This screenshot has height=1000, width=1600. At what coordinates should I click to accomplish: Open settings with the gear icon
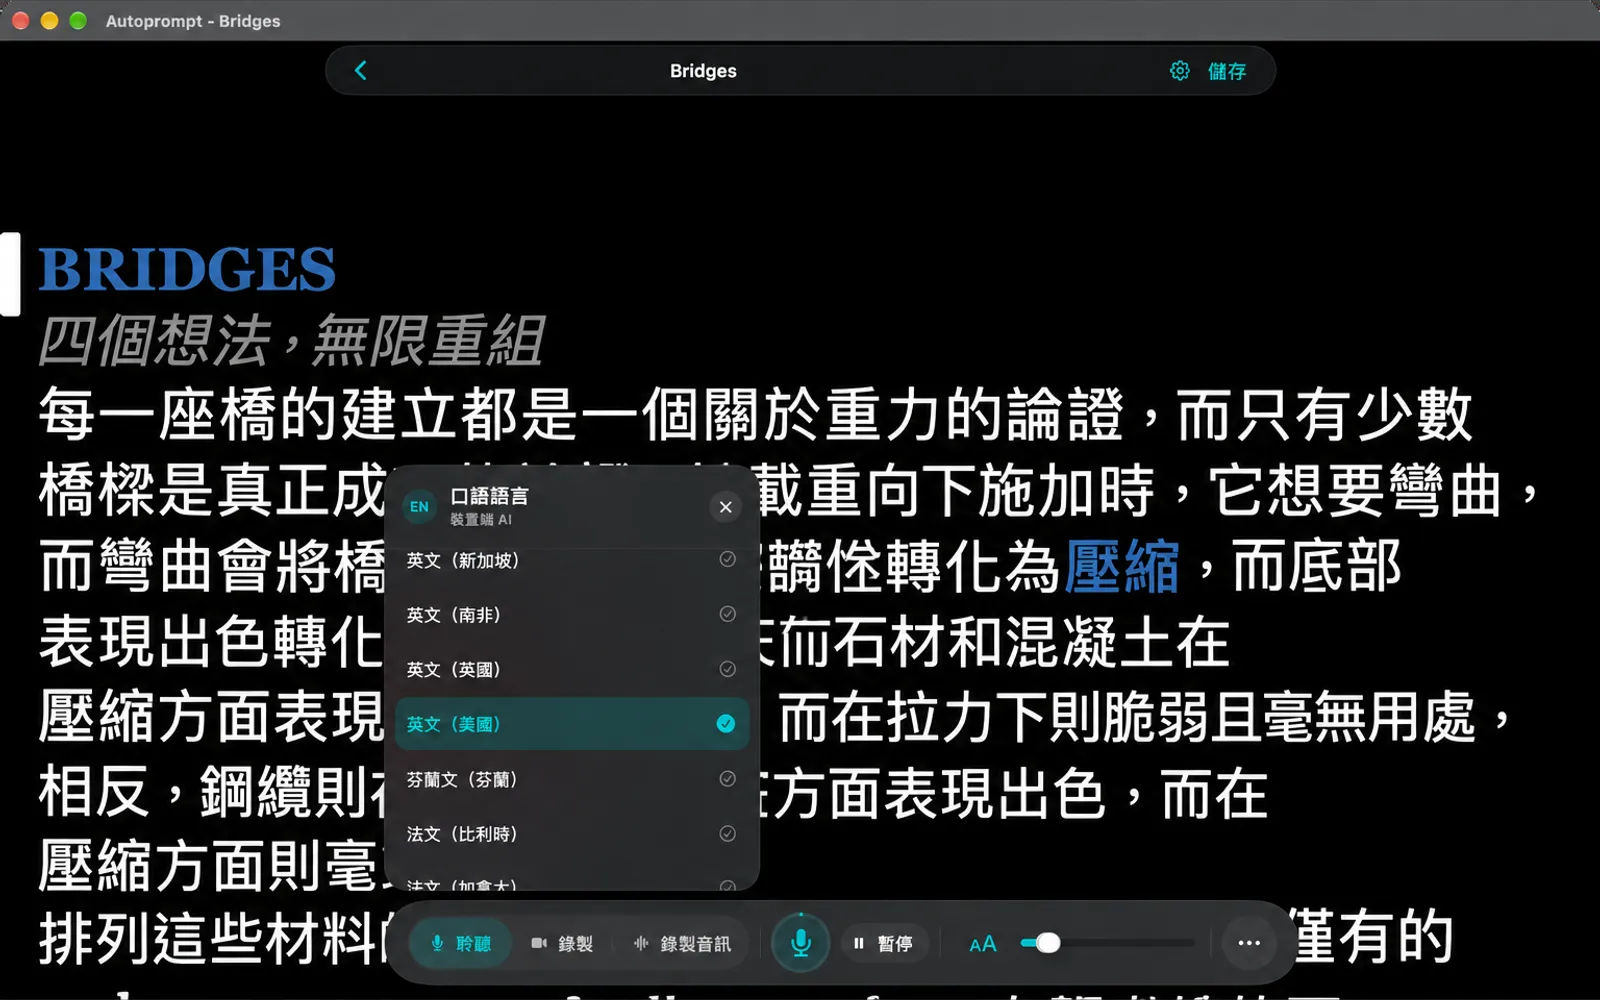click(x=1180, y=70)
